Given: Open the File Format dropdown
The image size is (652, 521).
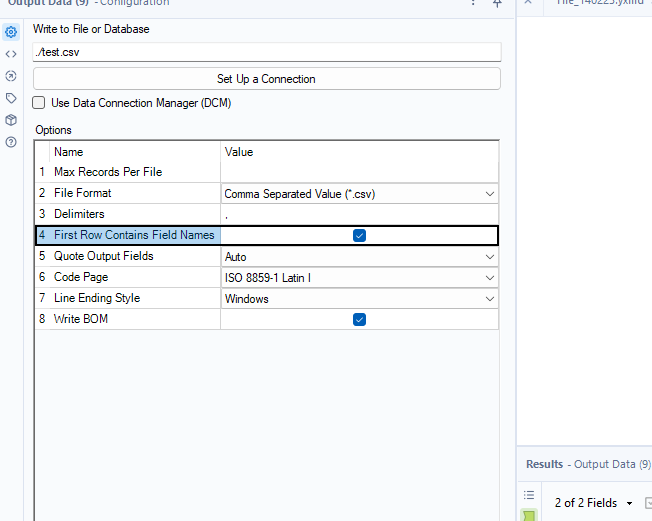Looking at the screenshot, I should (359, 194).
